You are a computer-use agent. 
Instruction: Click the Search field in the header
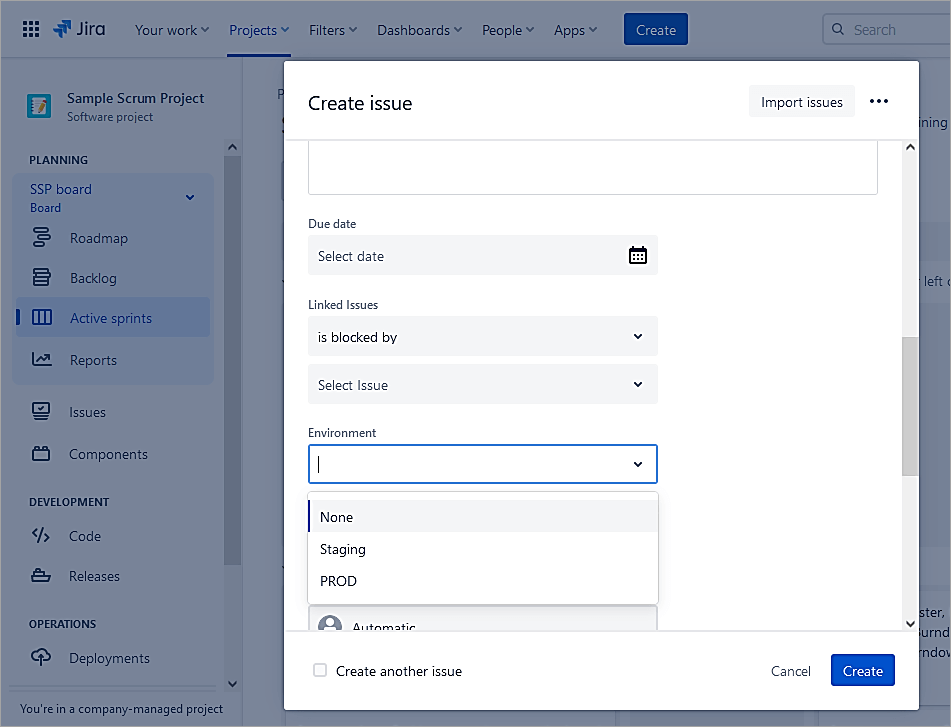point(885,30)
